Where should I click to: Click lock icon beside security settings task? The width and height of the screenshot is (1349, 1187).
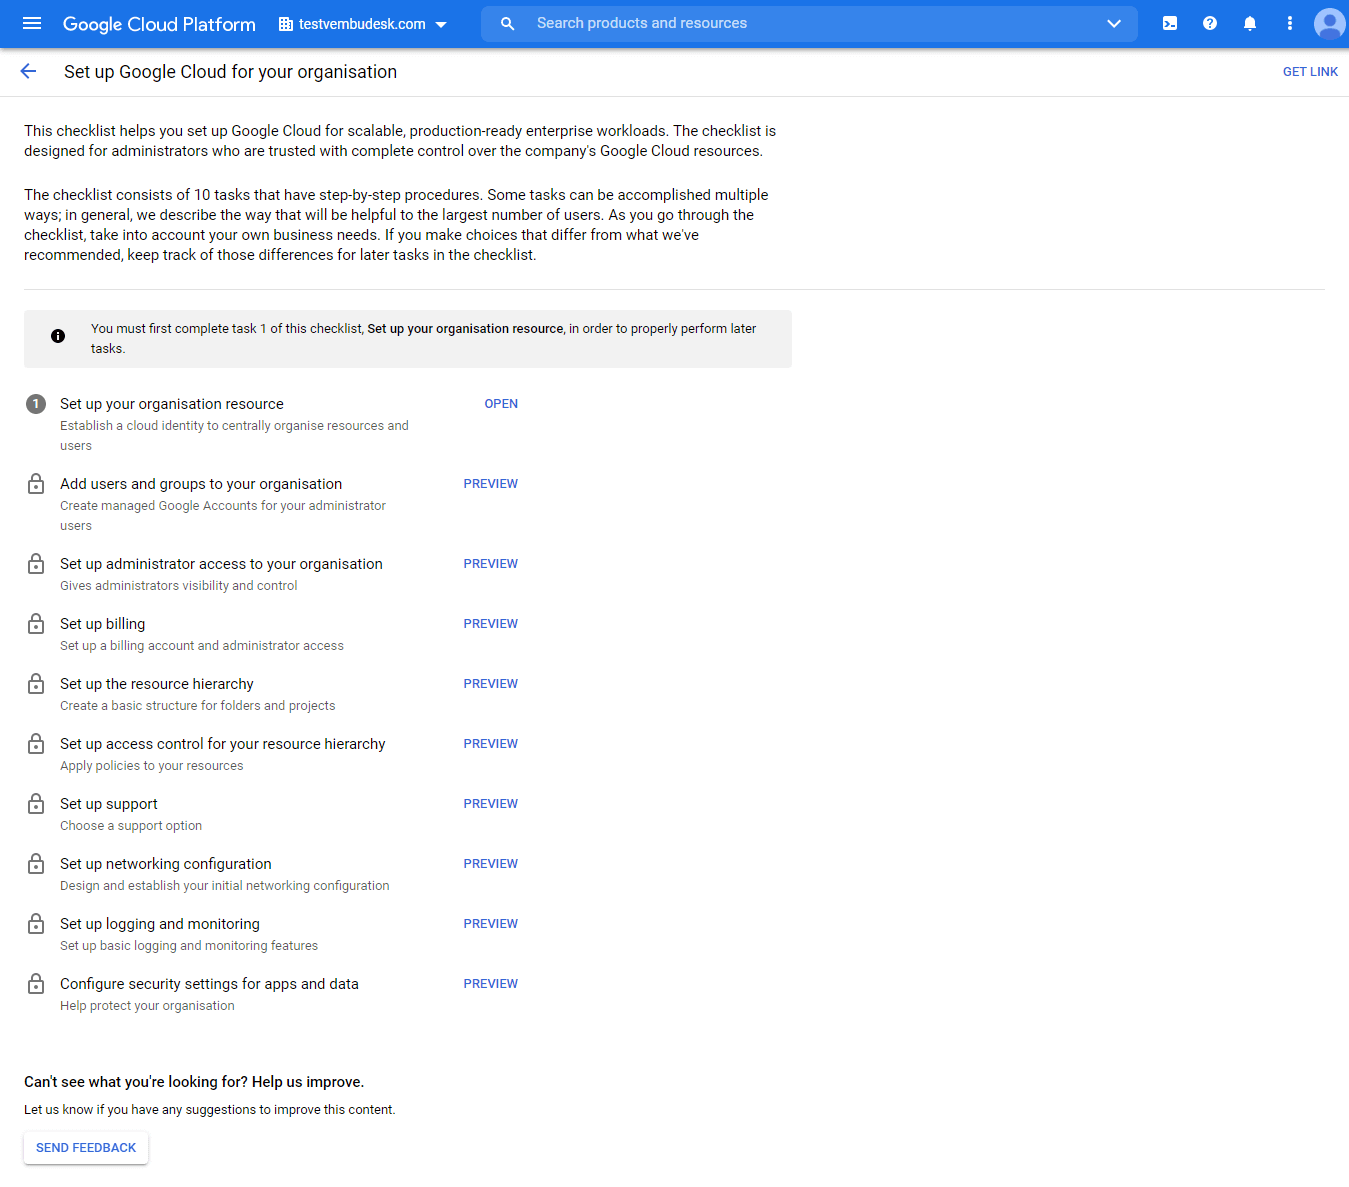pyautogui.click(x=36, y=984)
